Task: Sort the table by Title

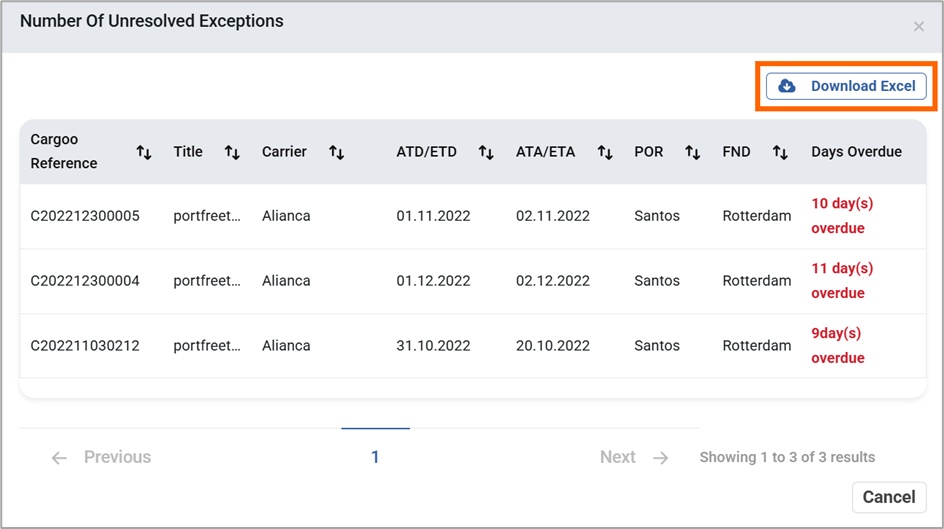Action: click(x=232, y=152)
